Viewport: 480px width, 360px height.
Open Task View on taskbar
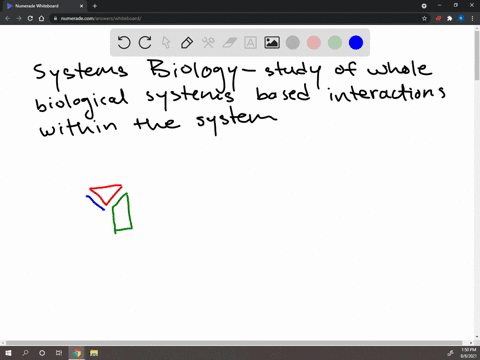(59, 353)
